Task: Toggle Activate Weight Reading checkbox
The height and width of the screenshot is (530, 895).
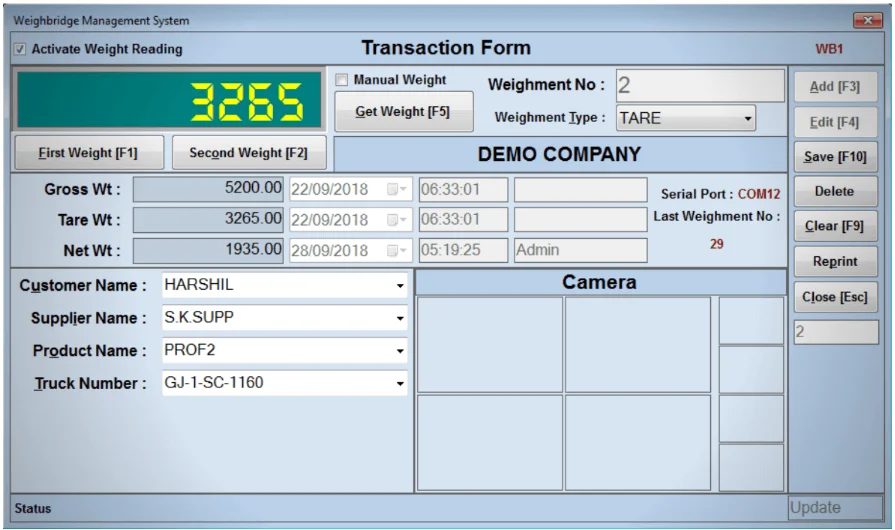Action: (x=20, y=49)
